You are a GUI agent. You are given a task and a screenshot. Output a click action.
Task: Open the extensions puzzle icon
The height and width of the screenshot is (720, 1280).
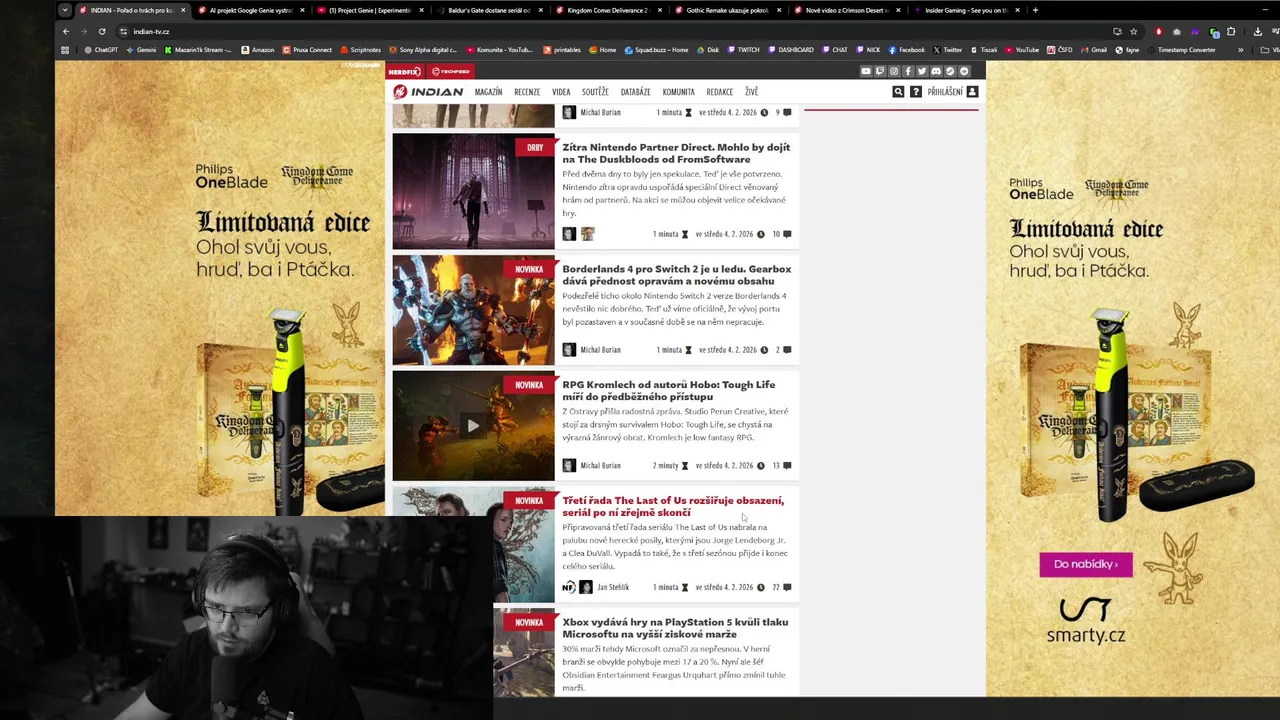pyautogui.click(x=1231, y=31)
